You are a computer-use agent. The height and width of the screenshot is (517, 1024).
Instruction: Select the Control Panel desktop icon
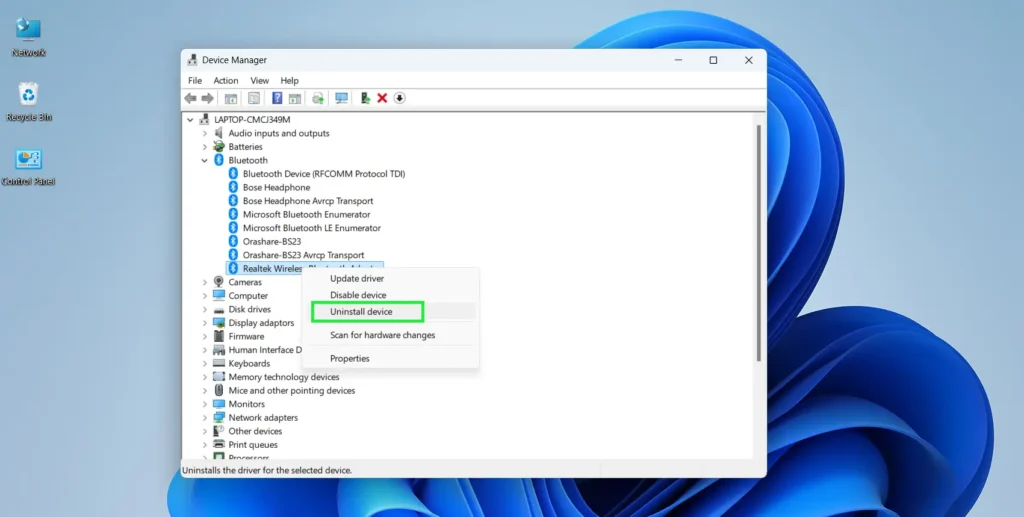(x=28, y=166)
